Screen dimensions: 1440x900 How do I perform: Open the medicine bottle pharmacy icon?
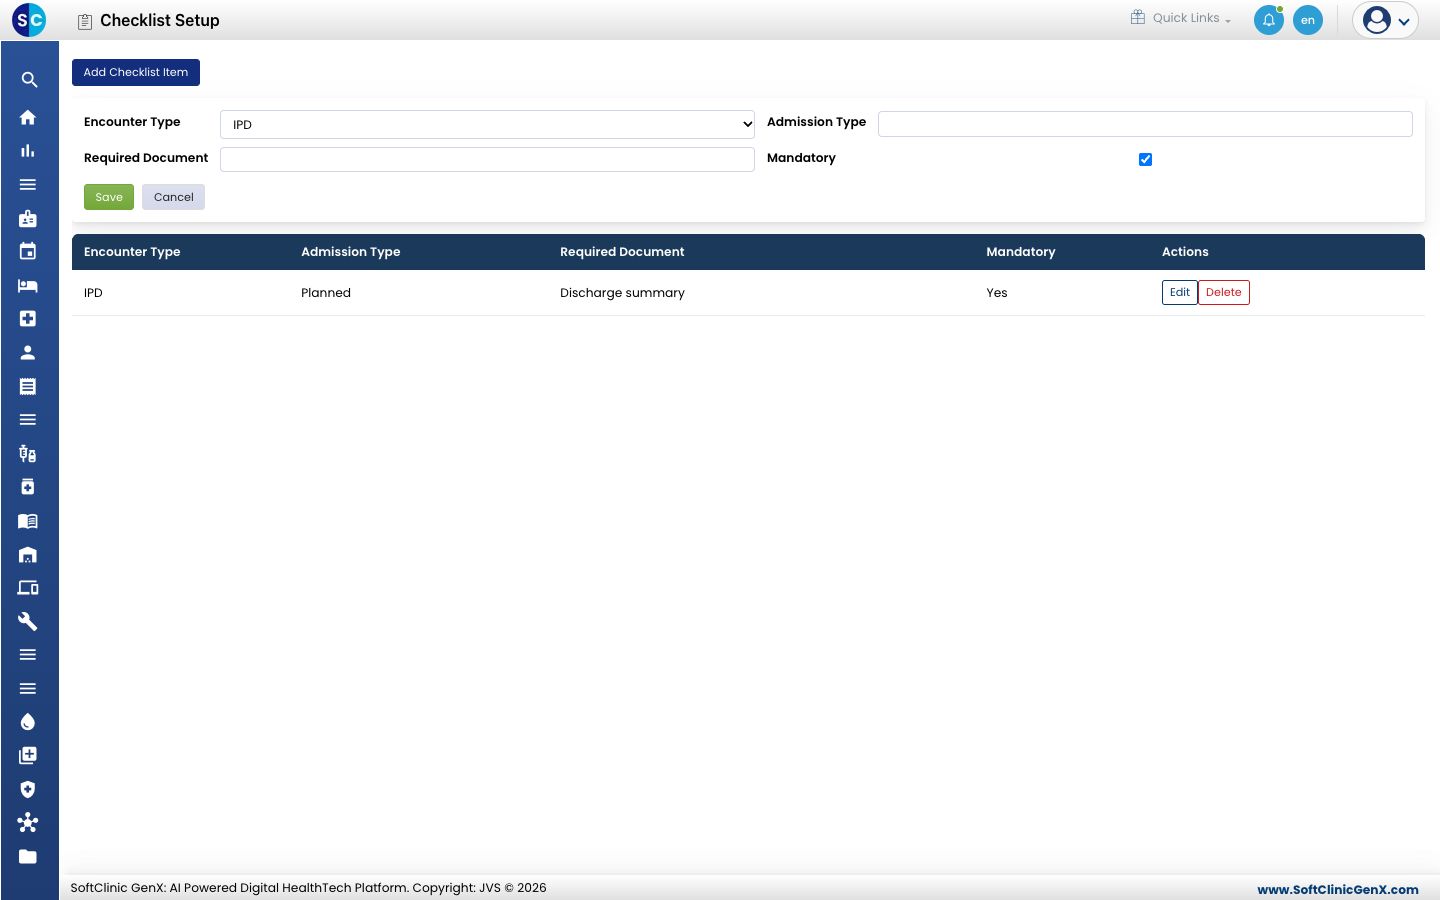pyautogui.click(x=28, y=487)
